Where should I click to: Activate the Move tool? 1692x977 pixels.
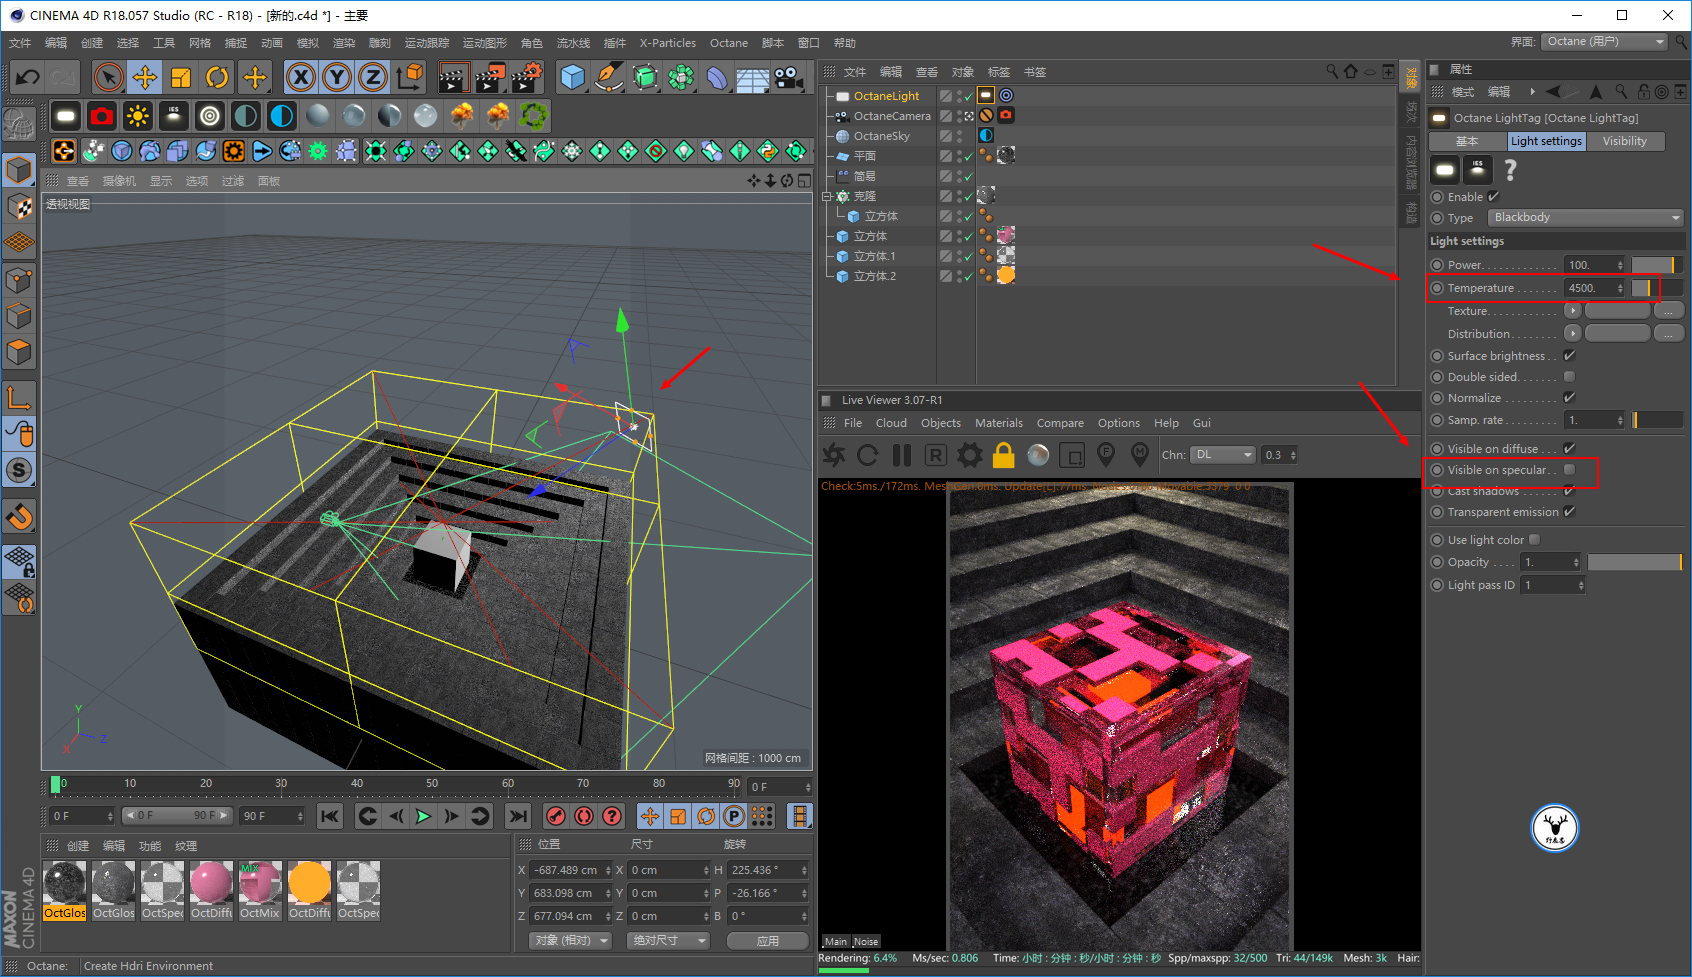coord(145,77)
